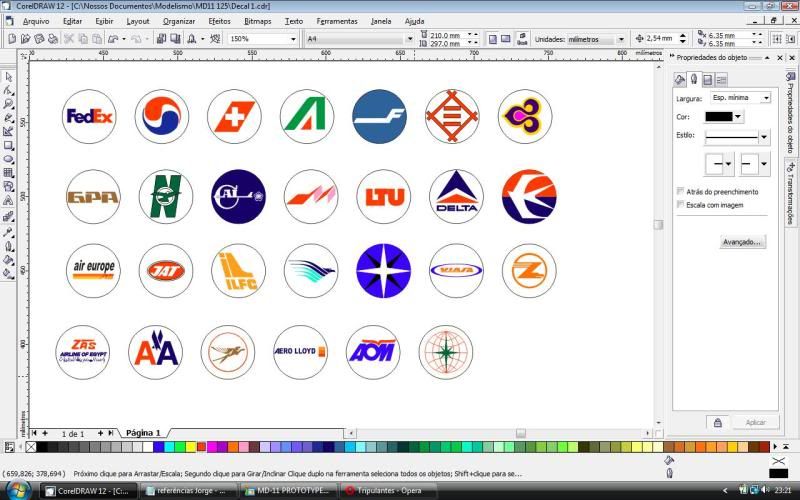This screenshot has height=500, width=800.
Task: Click the New document icon
Action: [x=12, y=39]
